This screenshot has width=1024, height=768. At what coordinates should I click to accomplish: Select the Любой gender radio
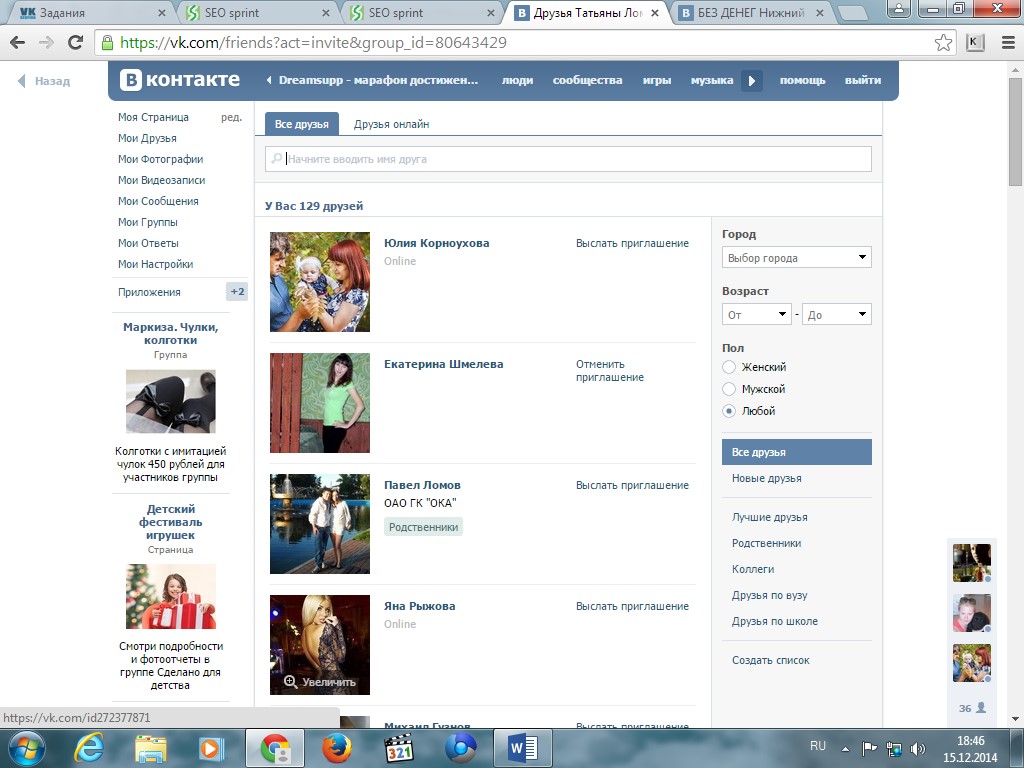point(729,411)
